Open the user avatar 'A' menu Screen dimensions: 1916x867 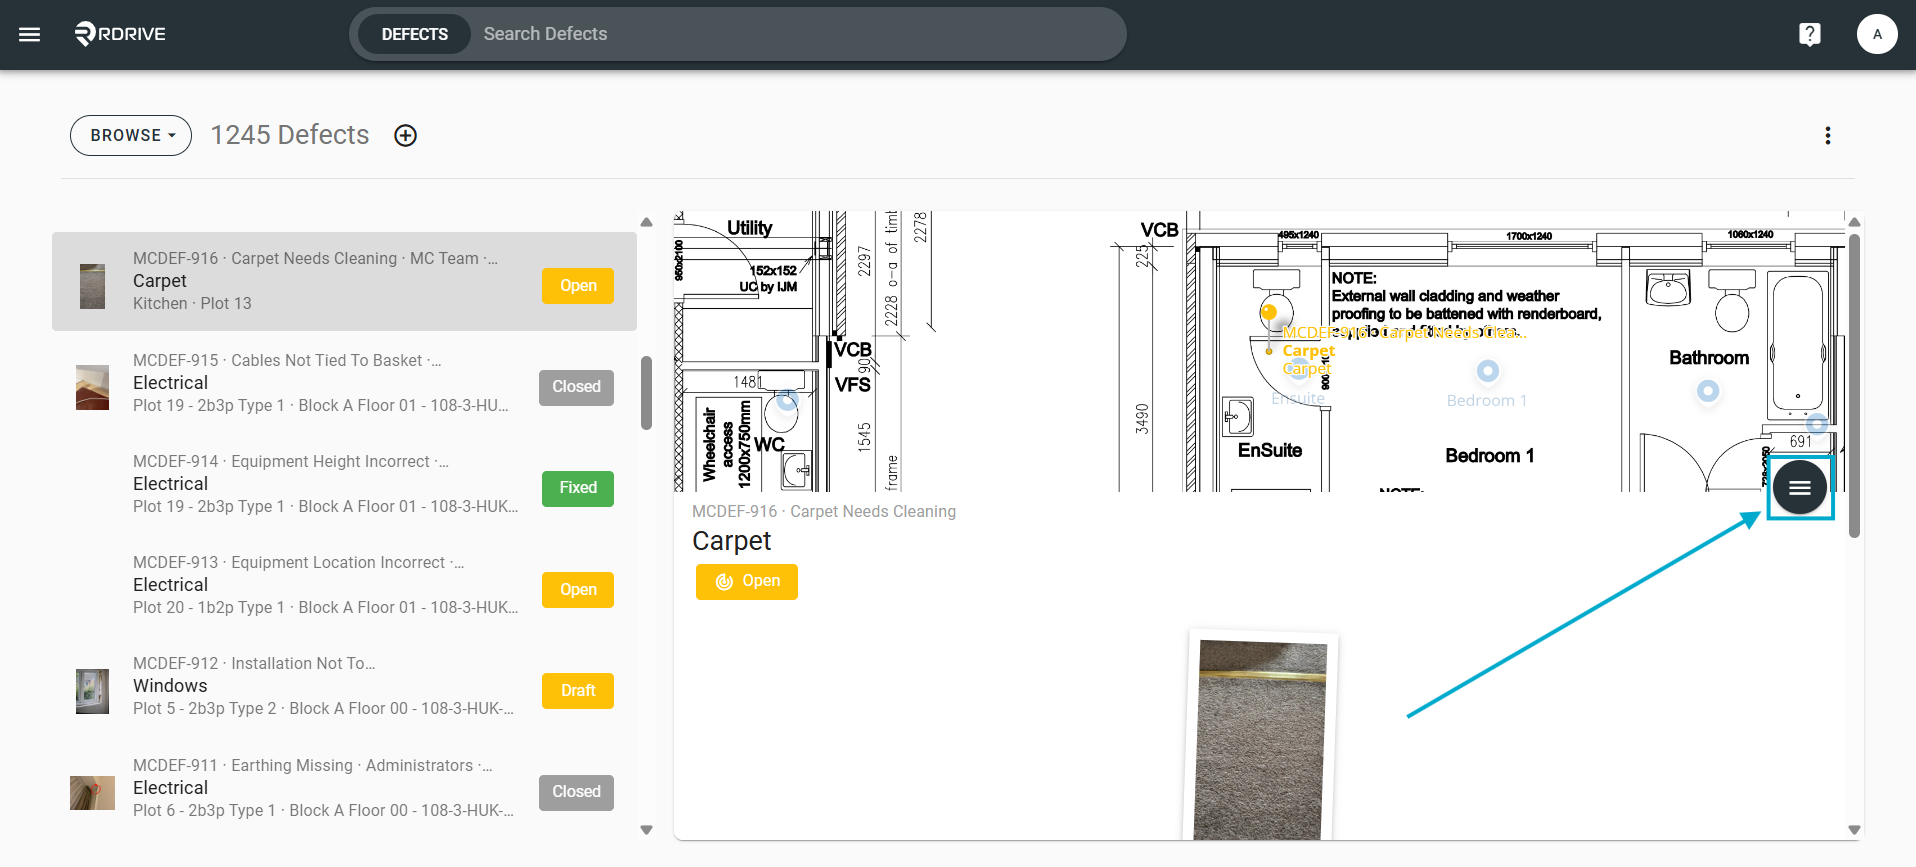[1877, 34]
